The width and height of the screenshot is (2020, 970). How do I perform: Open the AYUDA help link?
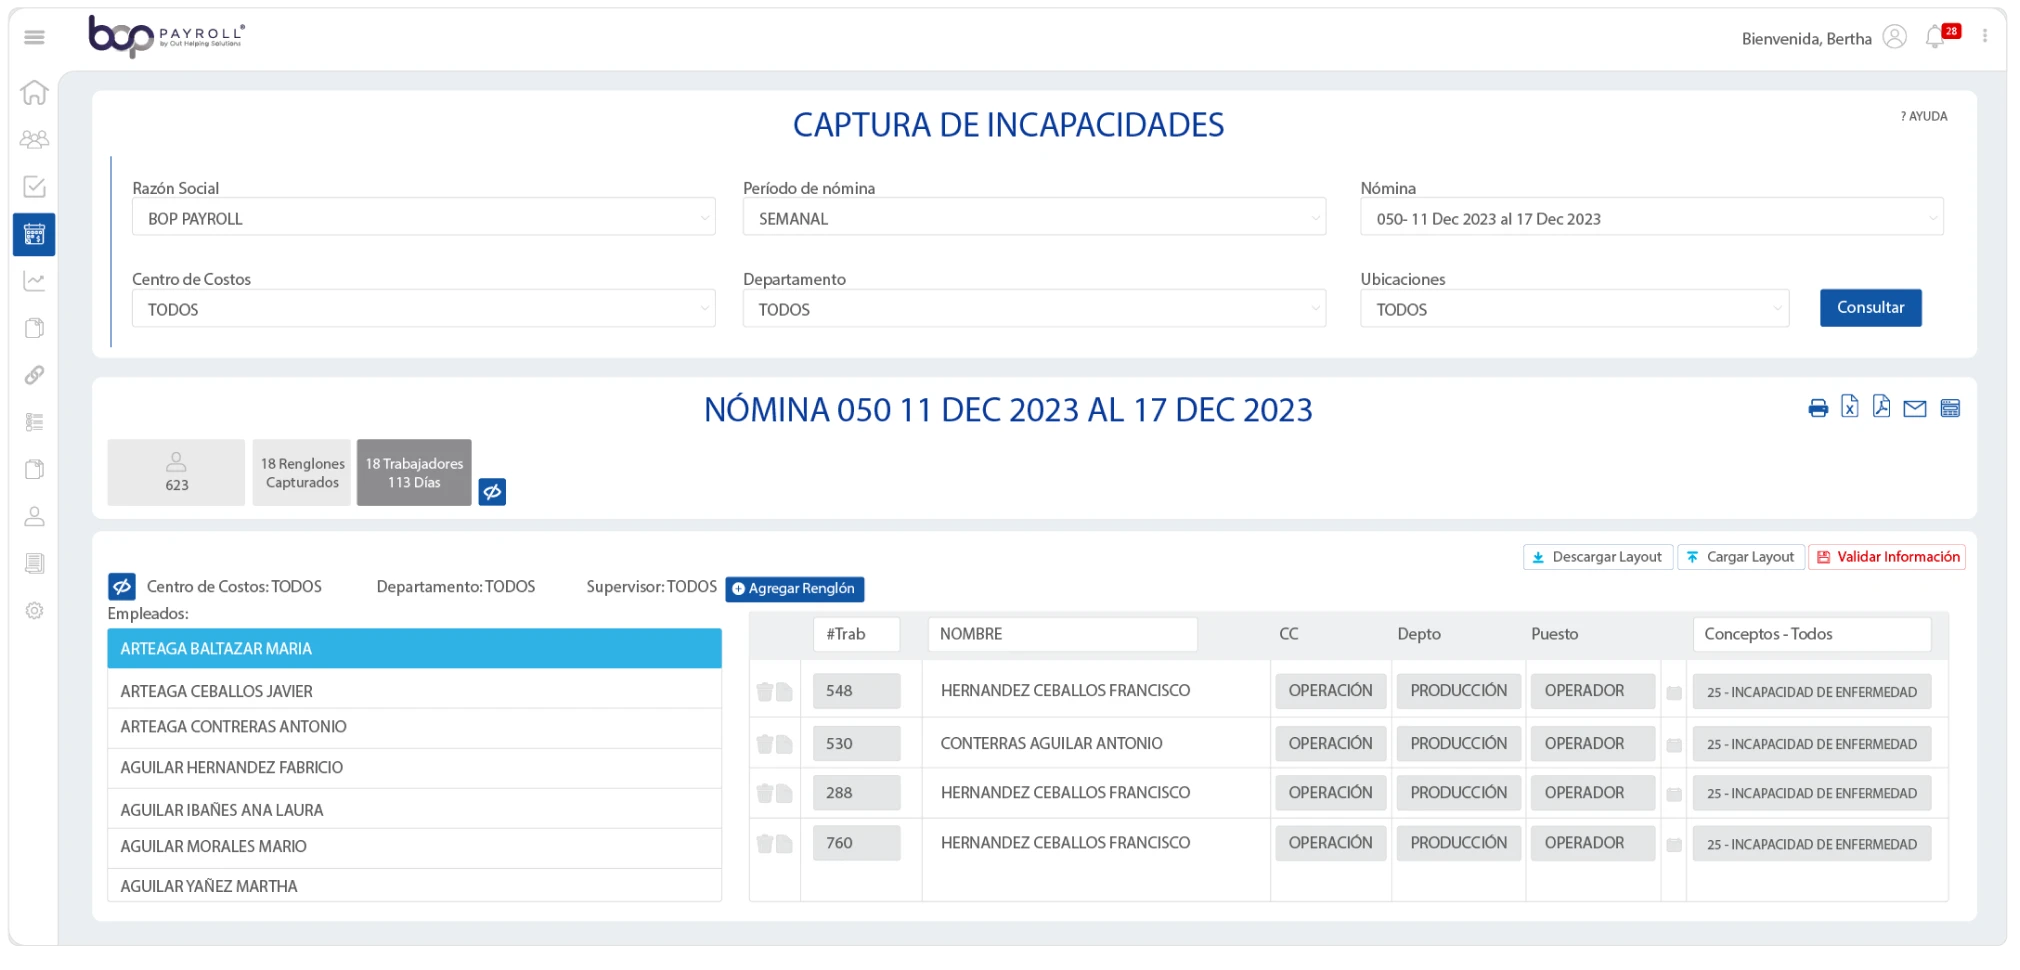click(x=1924, y=116)
